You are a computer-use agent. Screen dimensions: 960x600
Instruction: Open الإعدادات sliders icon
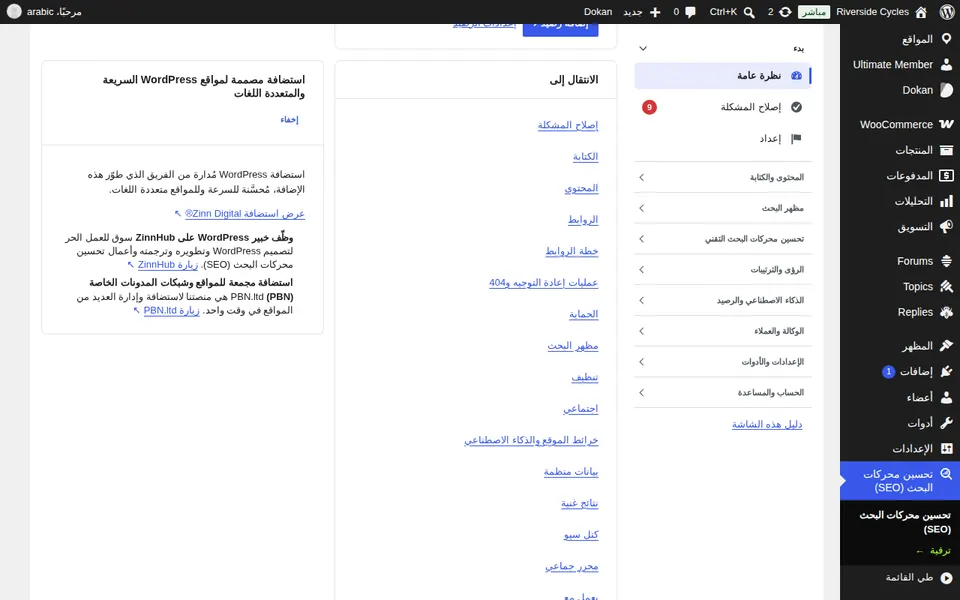pos(946,449)
